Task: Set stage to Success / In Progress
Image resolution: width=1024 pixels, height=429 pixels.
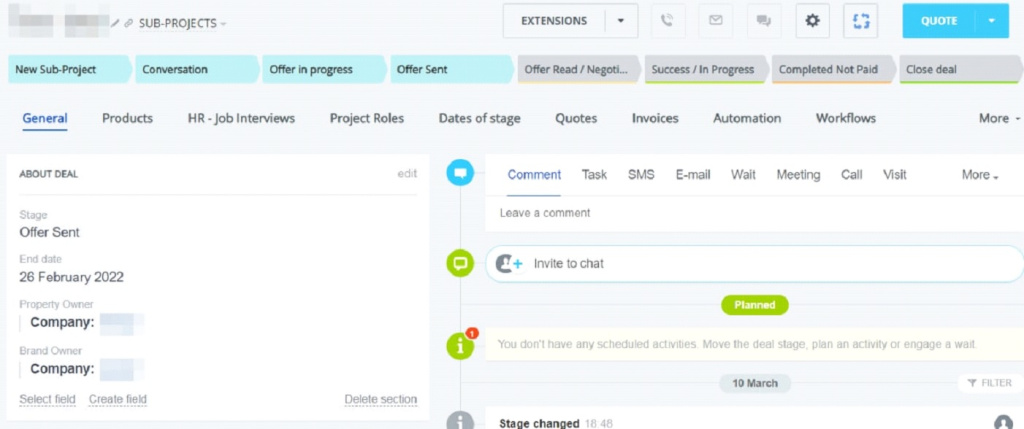Action: click(703, 70)
